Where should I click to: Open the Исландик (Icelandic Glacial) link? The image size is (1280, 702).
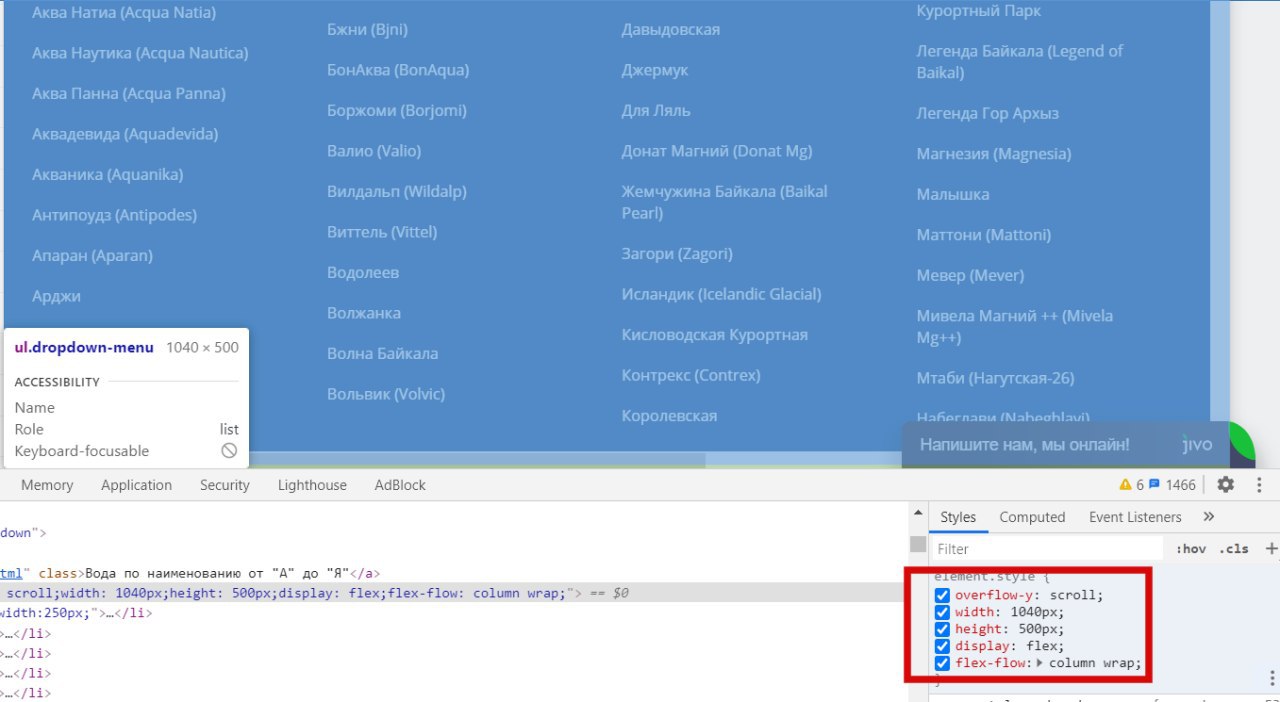(721, 294)
